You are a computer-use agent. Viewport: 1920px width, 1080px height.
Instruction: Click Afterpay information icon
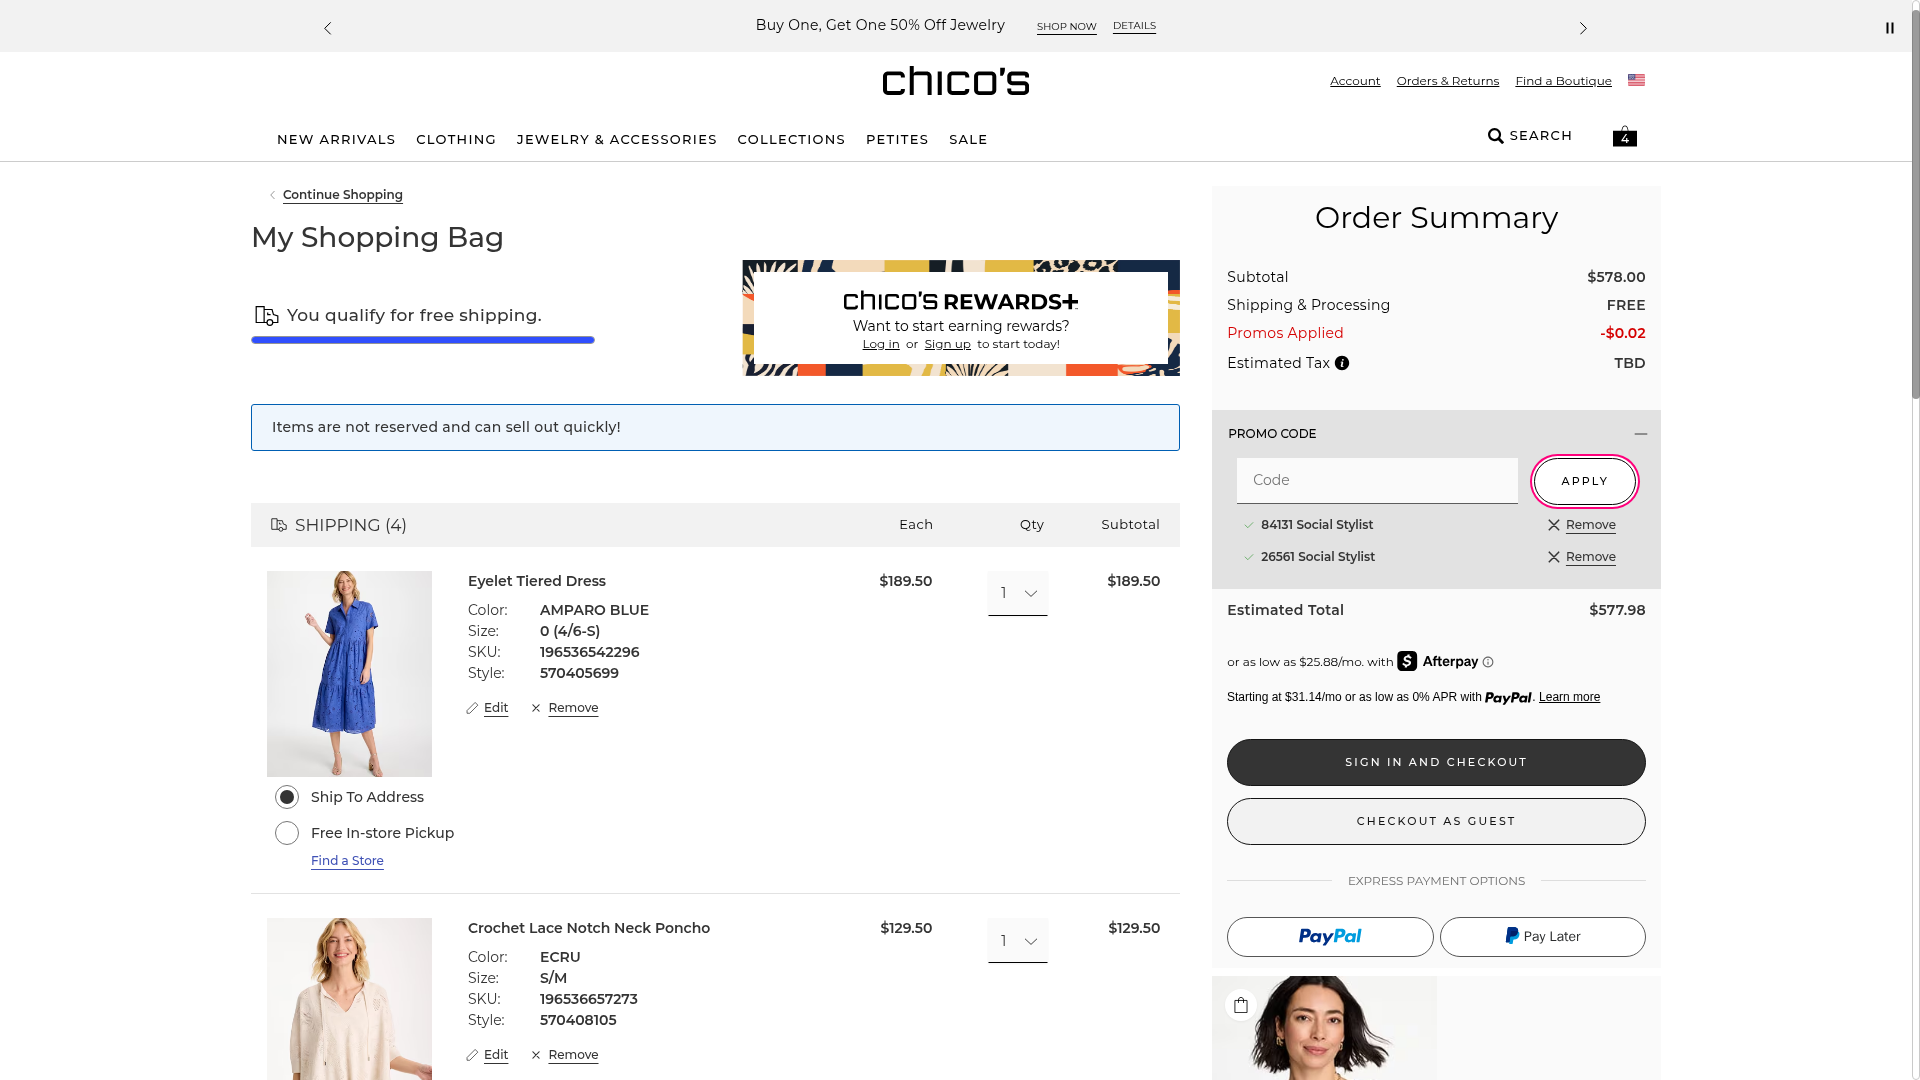coord(1488,662)
